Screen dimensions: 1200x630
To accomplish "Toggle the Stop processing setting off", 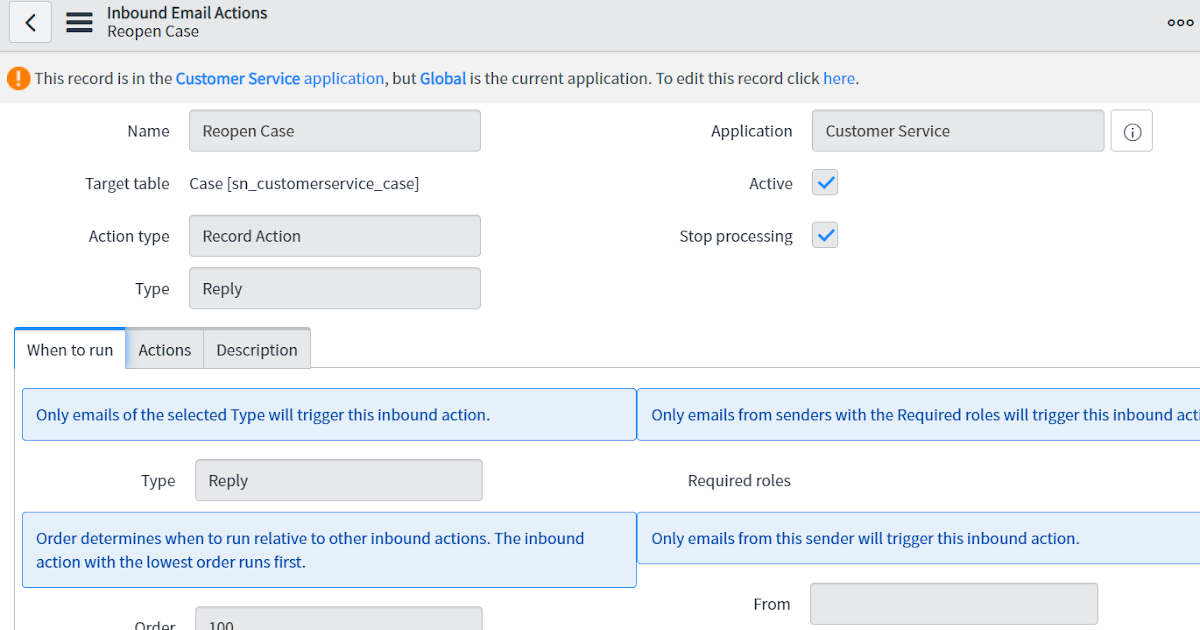I will coord(824,234).
